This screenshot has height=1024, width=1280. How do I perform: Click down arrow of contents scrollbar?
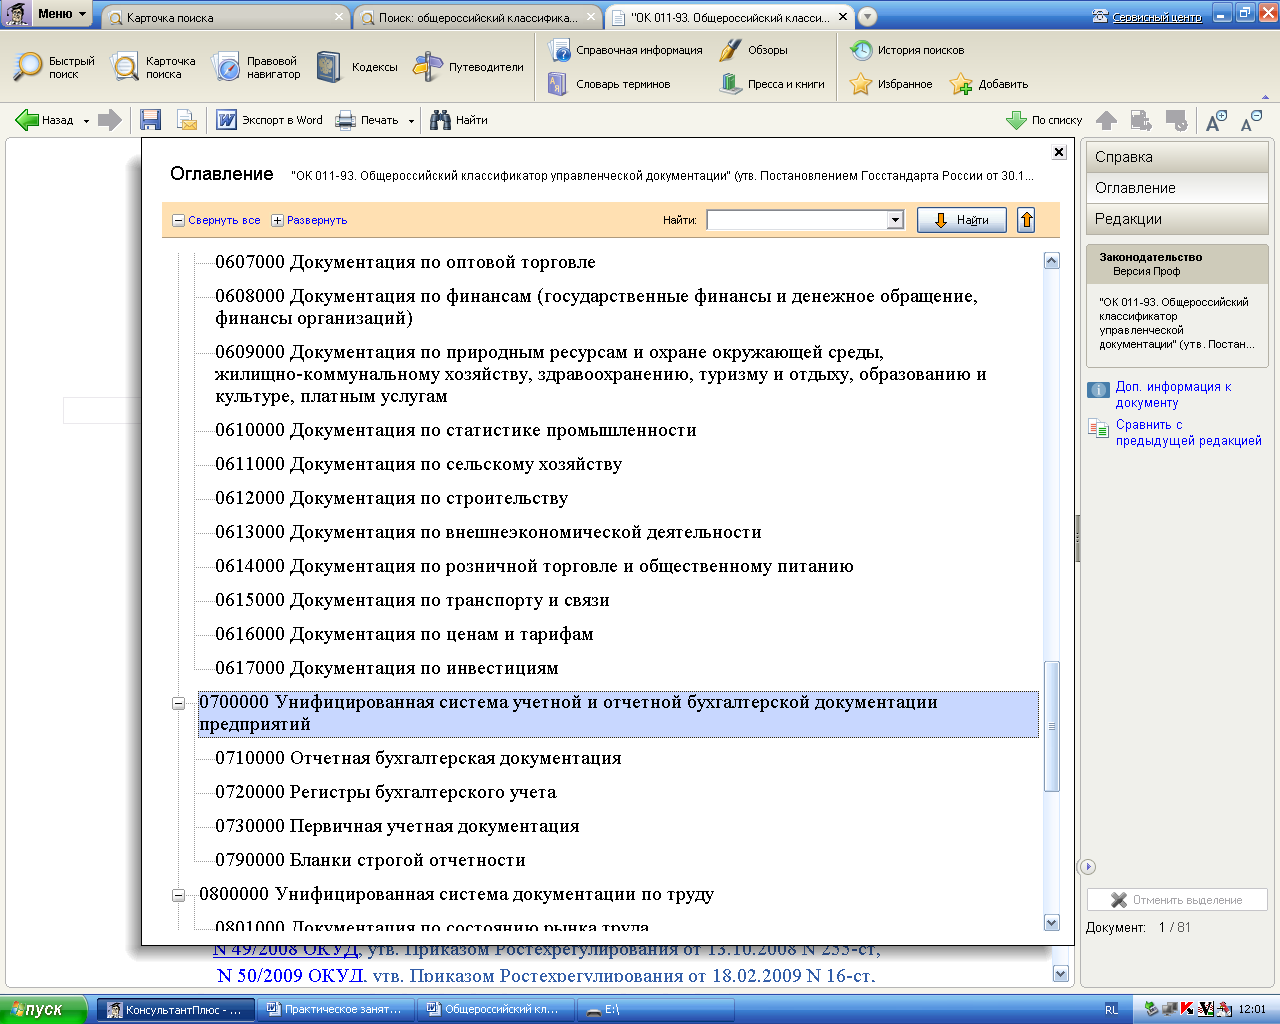[x=1051, y=923]
